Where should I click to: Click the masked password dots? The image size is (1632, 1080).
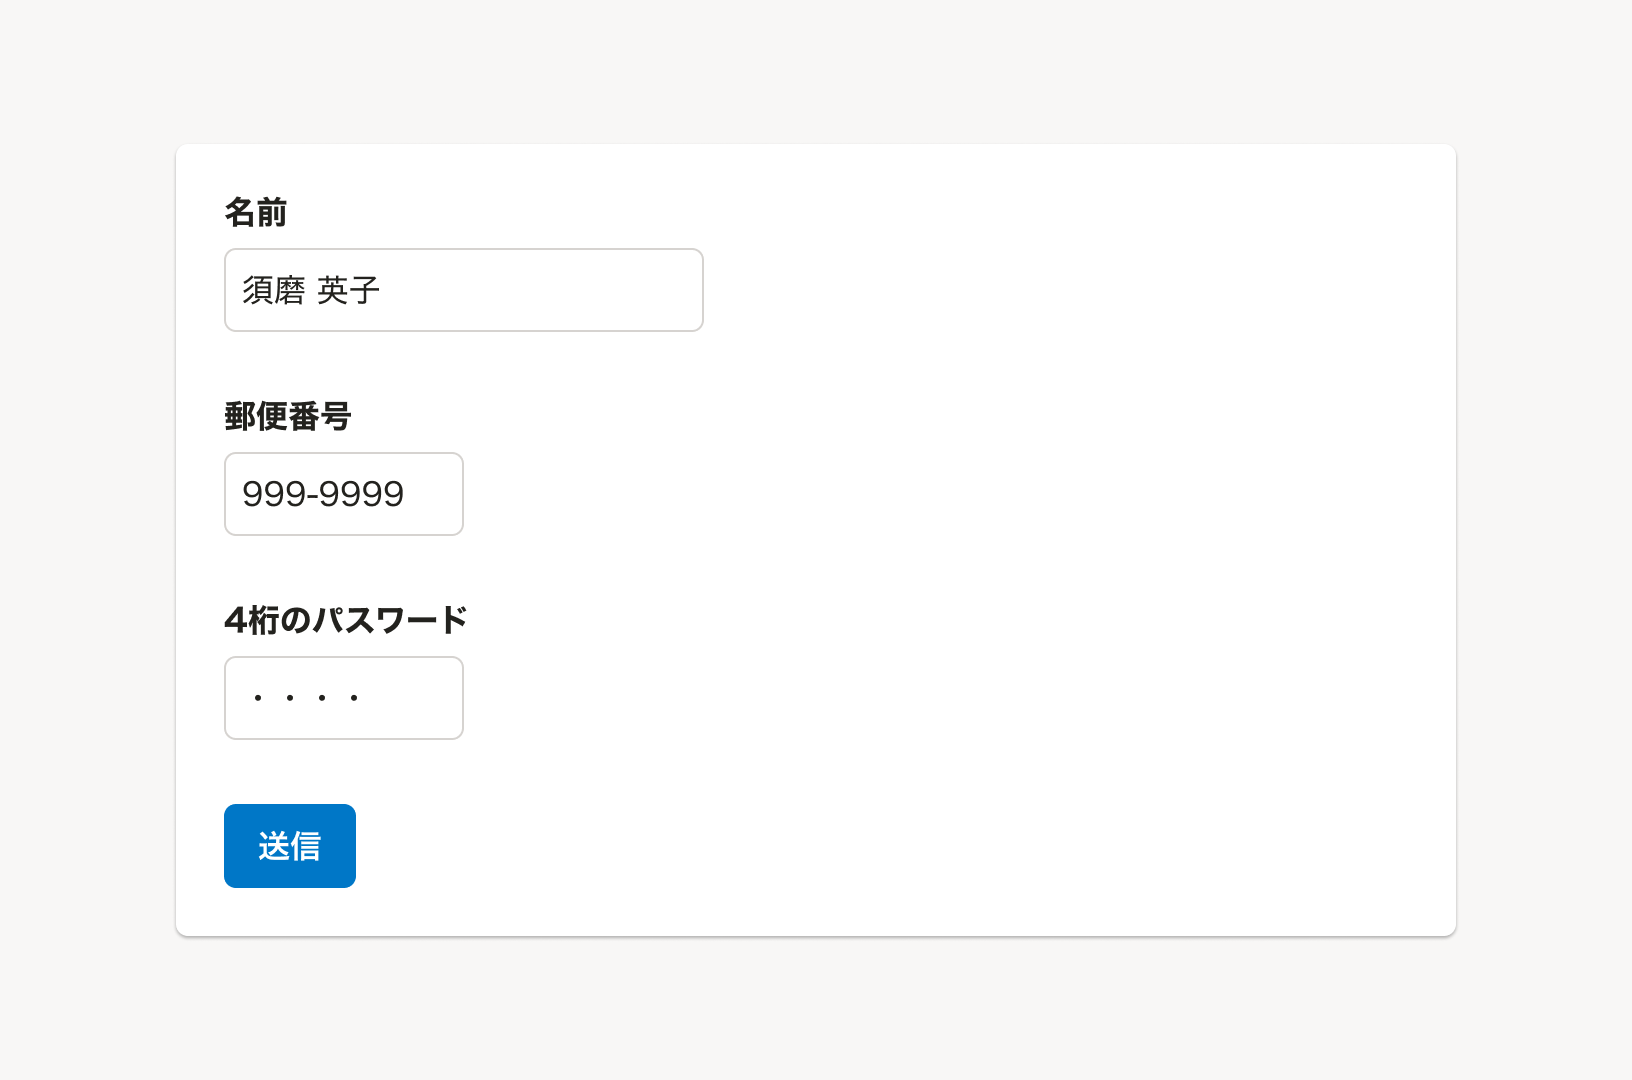click(306, 698)
